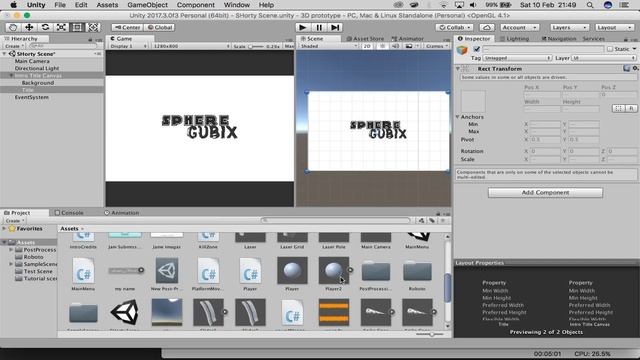The image size is (640, 360).
Task: Adjust the Game view Scale slider
Action: [x=256, y=46]
